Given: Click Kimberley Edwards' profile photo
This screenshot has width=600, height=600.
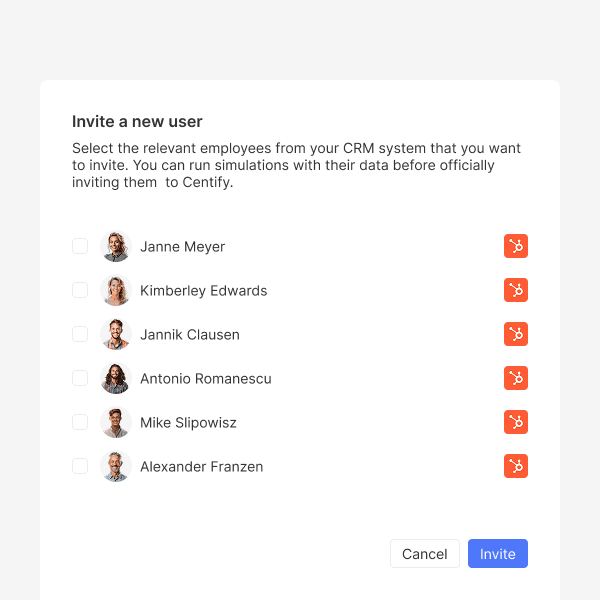Looking at the screenshot, I should tap(116, 291).
